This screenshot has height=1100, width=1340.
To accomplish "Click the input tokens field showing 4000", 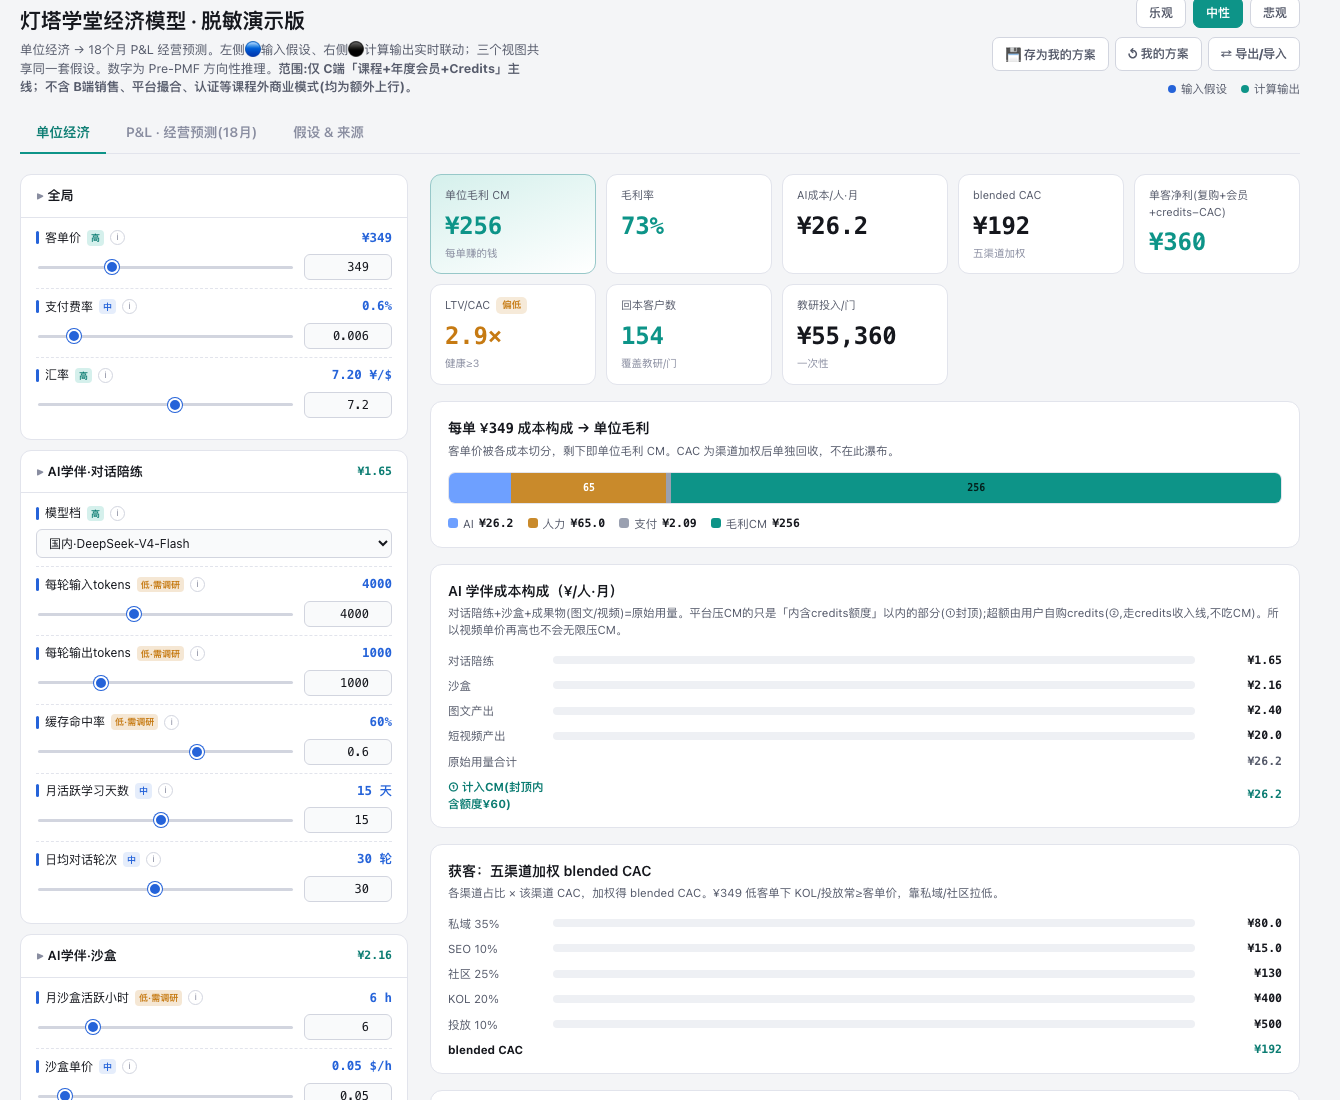I will pos(348,614).
